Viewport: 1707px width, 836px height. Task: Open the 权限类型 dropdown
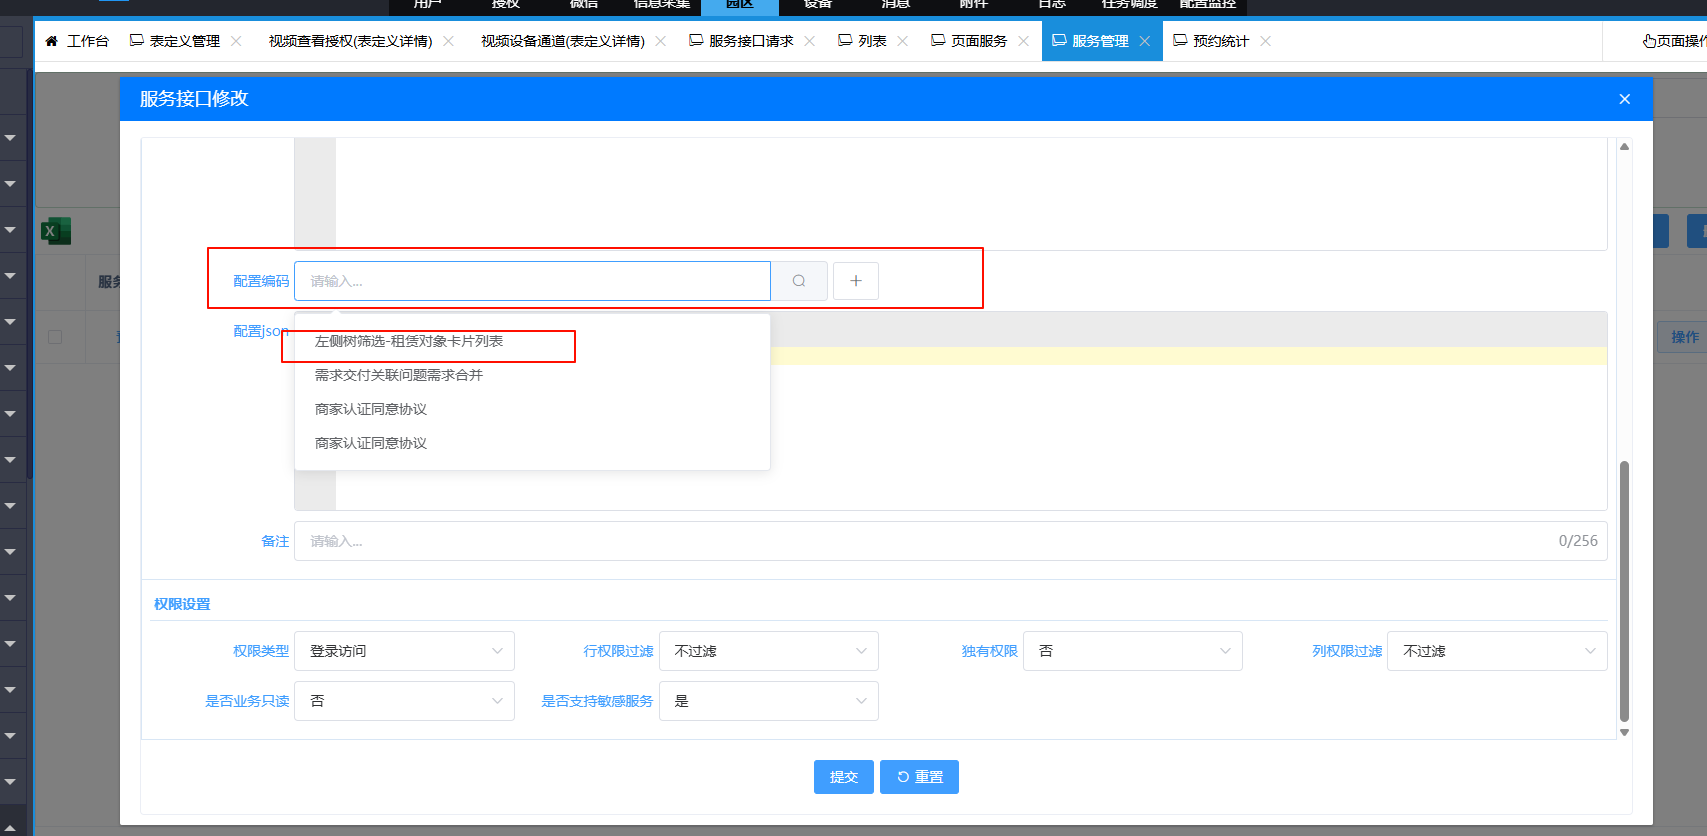[x=404, y=651]
